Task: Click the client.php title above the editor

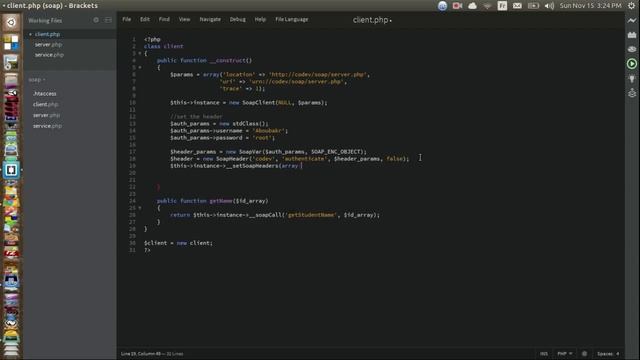Action: 372,20
